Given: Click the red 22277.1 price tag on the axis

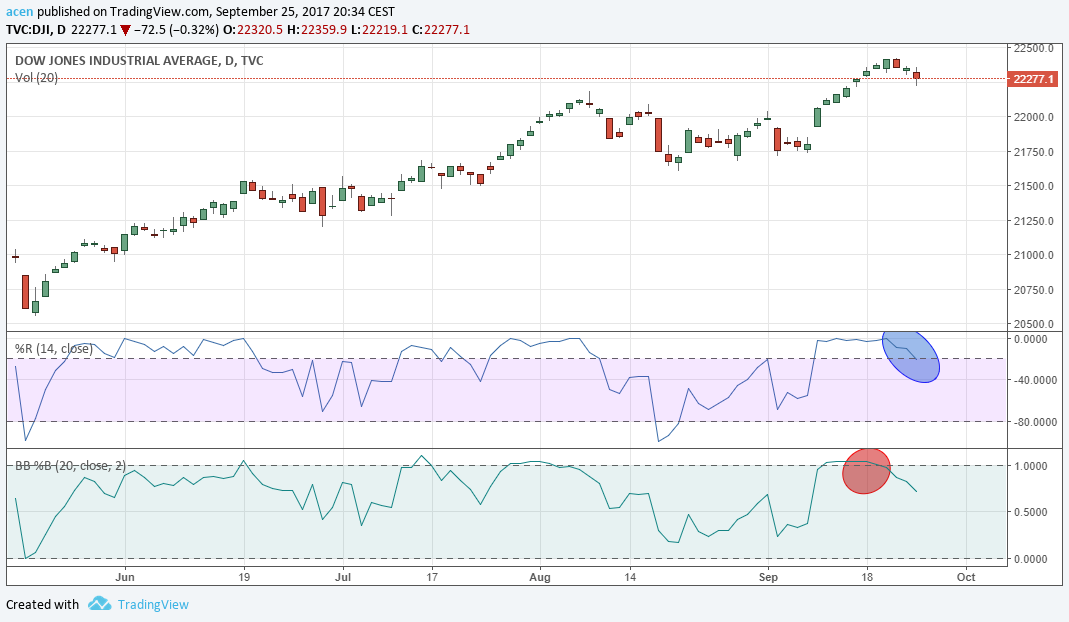Looking at the screenshot, I should [x=1032, y=77].
